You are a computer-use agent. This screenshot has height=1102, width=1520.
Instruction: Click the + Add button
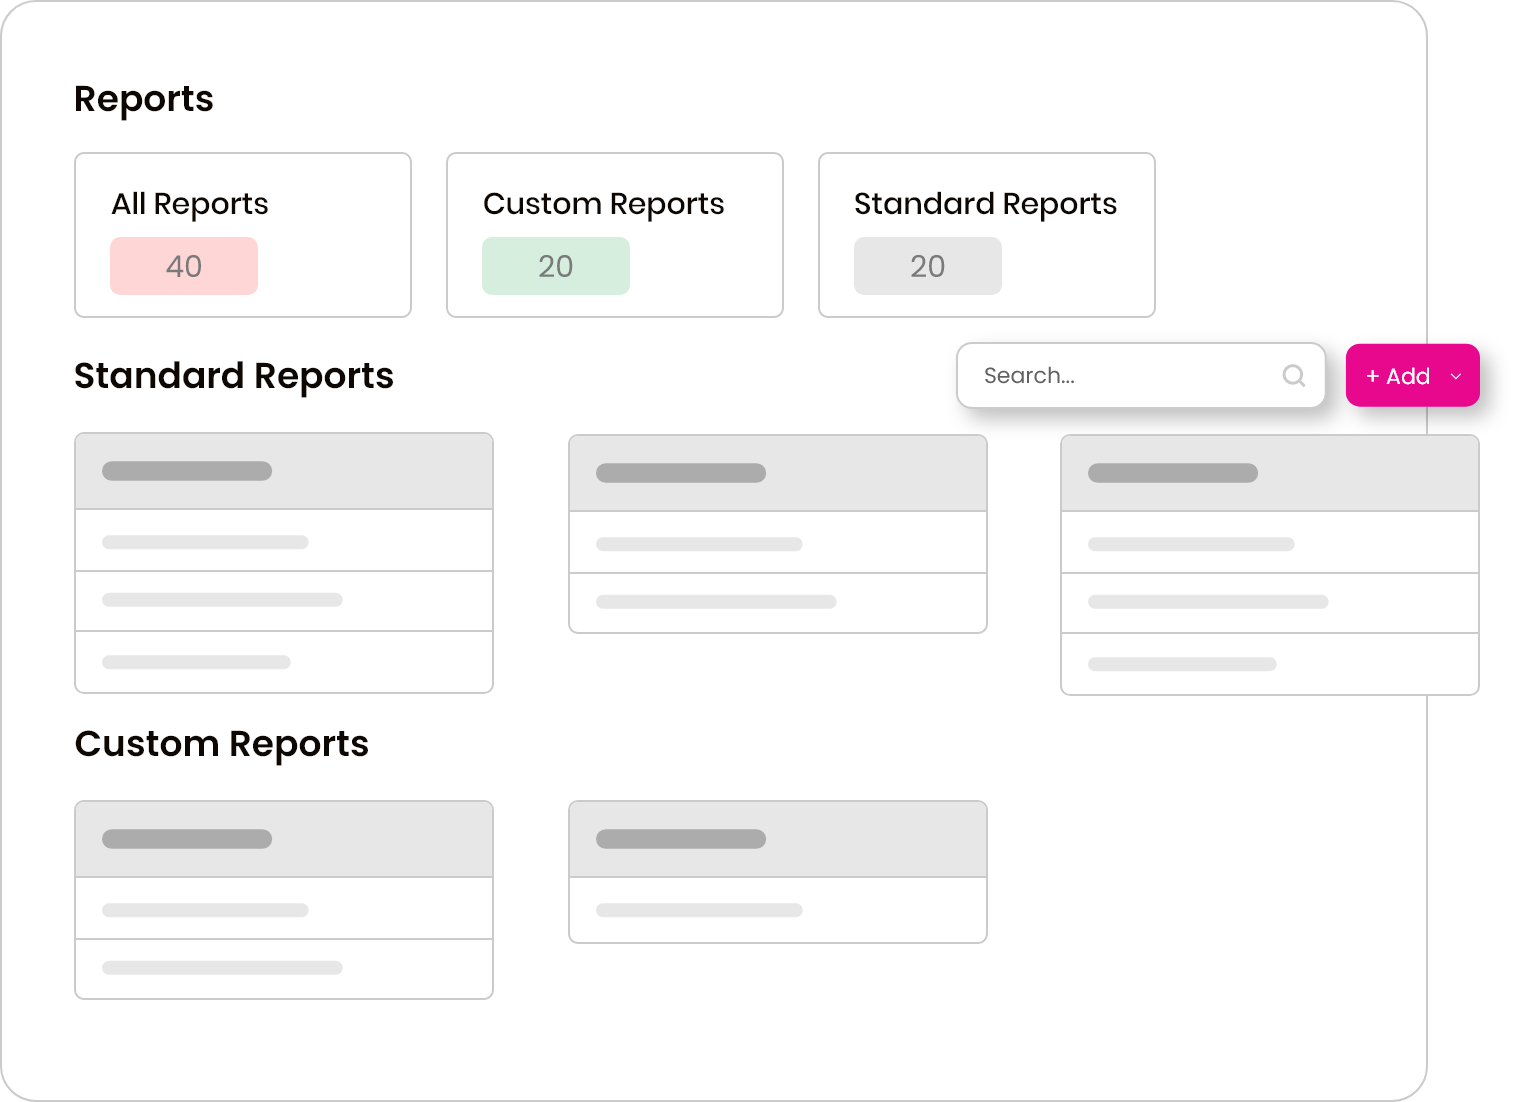[1412, 375]
